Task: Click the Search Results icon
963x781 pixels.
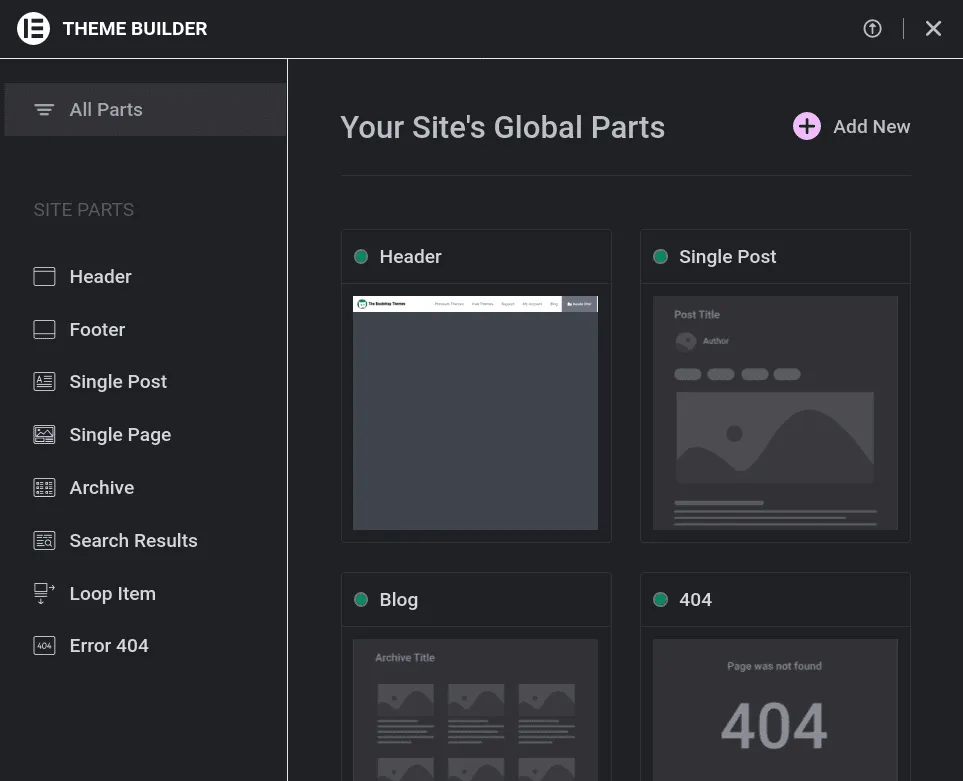Action: [44, 540]
